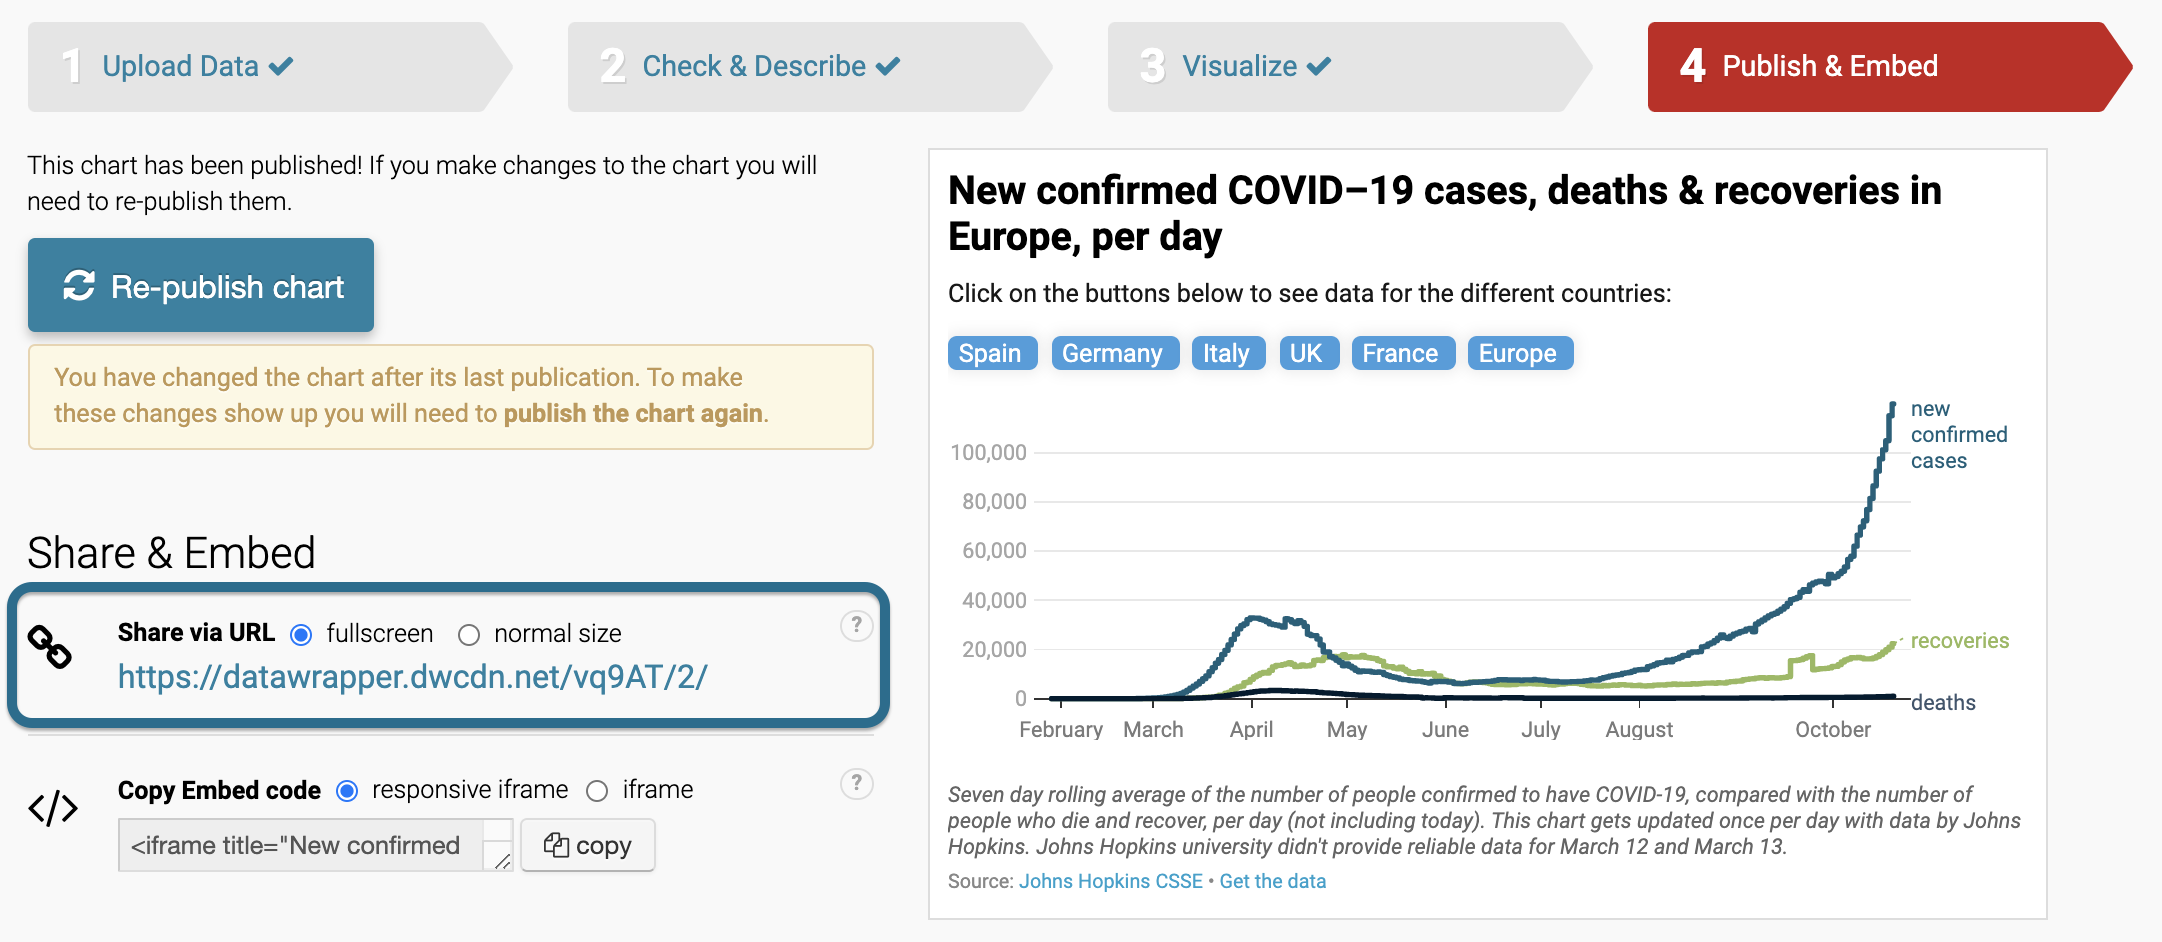Open the Johns Hopkins CSSE source link
The width and height of the screenshot is (2162, 942).
coord(1109,881)
